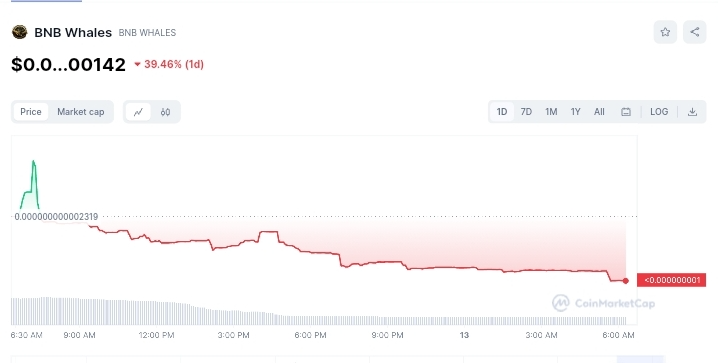Toggle the LOG scale option
The image size is (718, 363).
point(659,112)
